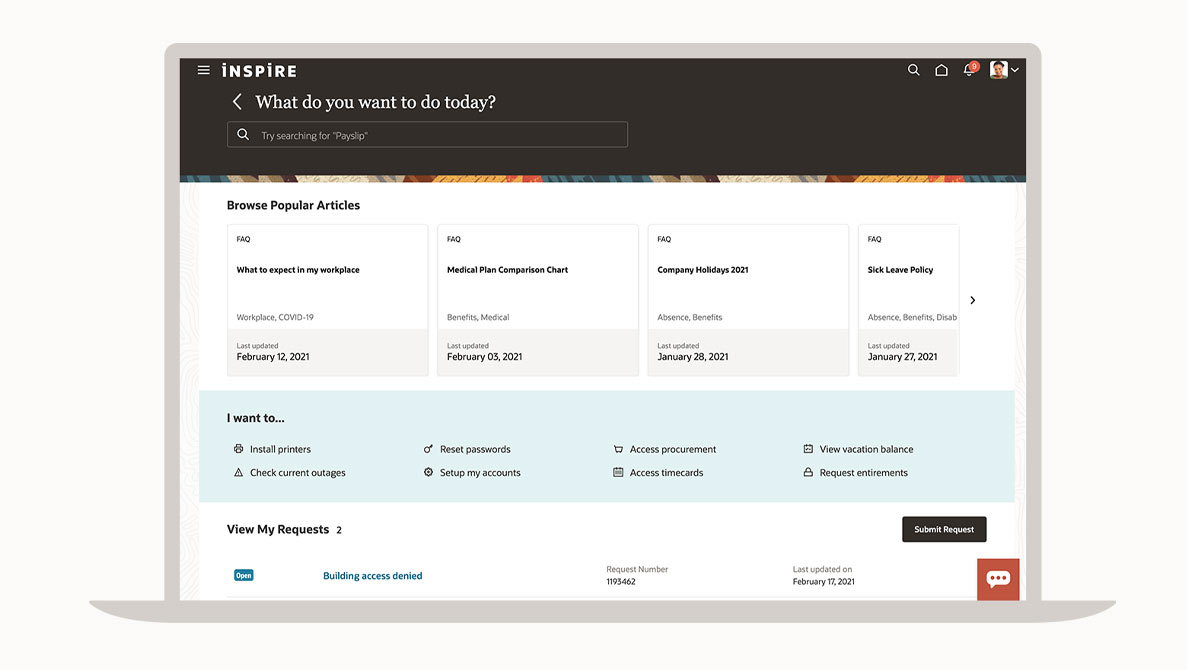Open the hamburger navigation menu
1187x670 pixels.
[204, 70]
